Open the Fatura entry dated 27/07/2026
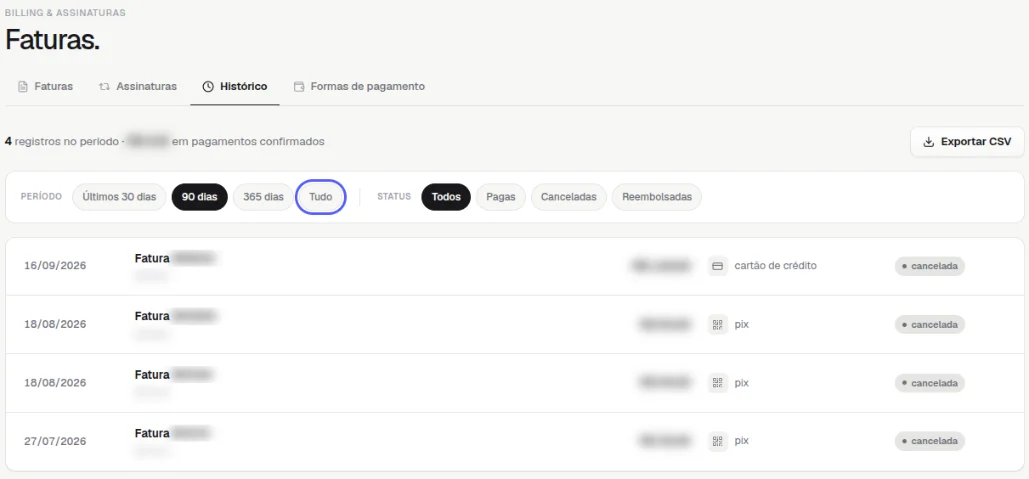 click(x=514, y=442)
